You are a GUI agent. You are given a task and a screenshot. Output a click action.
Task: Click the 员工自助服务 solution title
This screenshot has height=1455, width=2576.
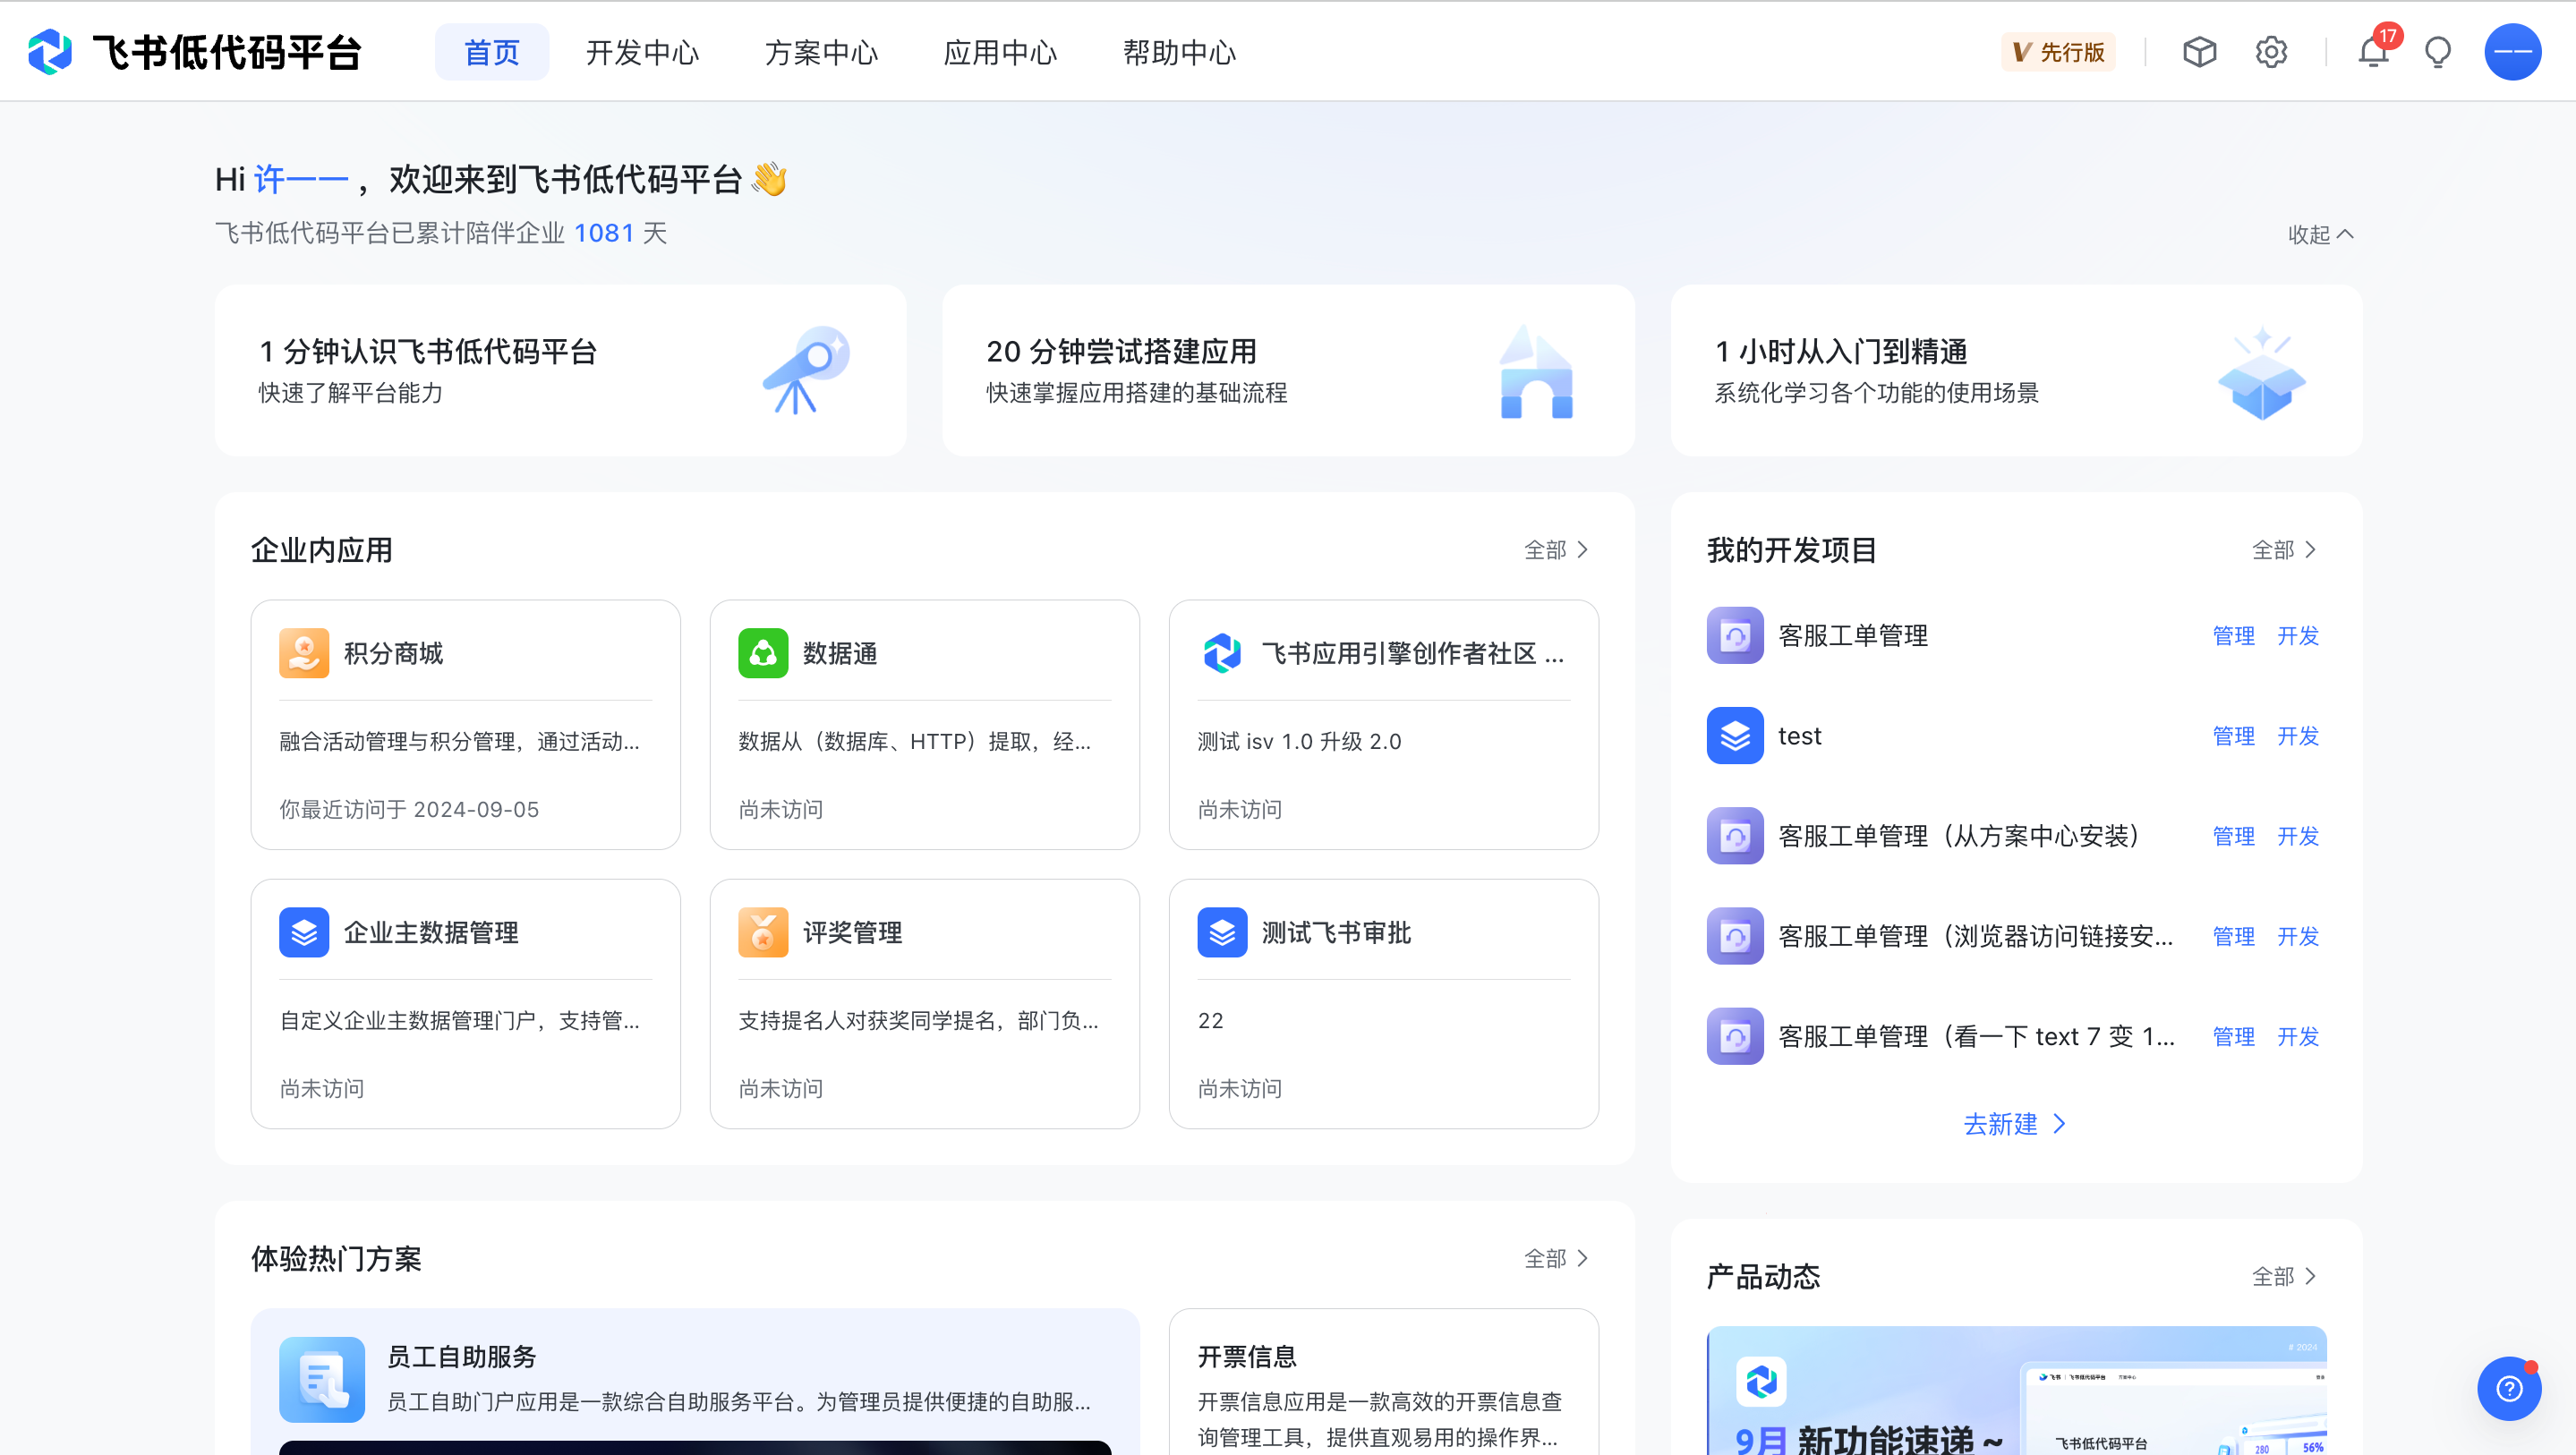coord(461,1356)
